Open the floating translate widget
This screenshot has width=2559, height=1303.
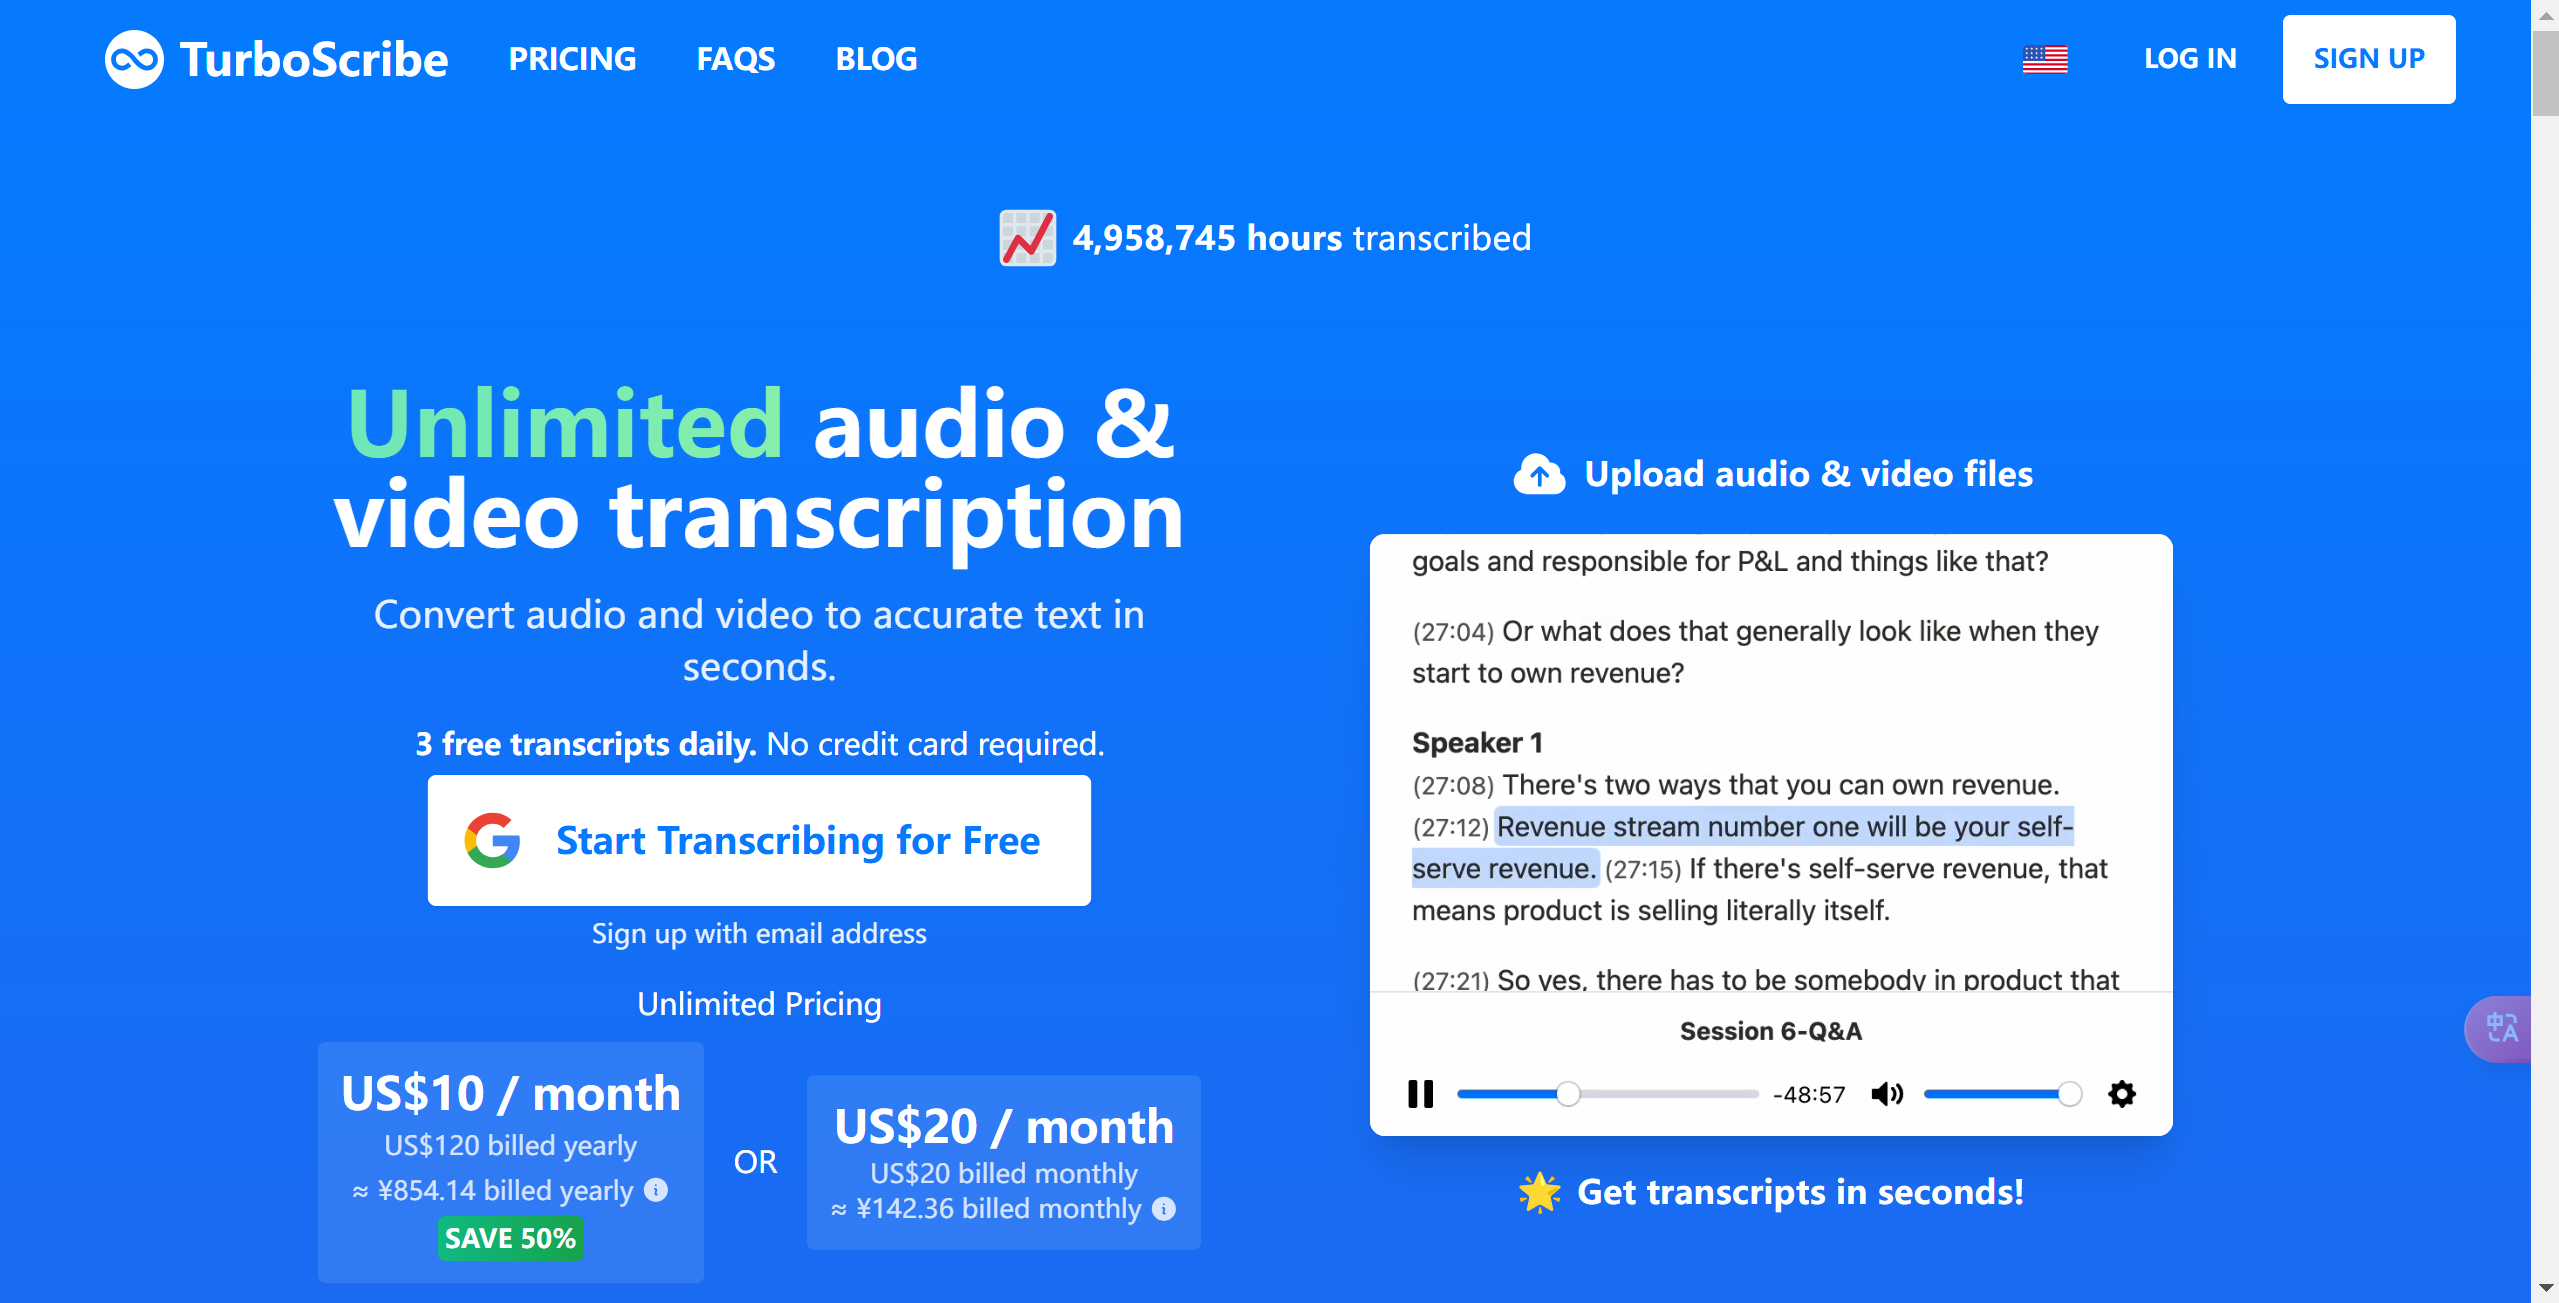[x=2500, y=1028]
